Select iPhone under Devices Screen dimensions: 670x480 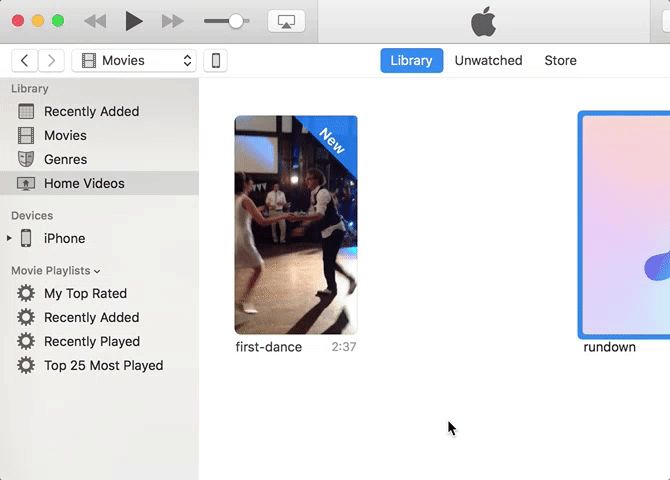click(x=99, y=239)
